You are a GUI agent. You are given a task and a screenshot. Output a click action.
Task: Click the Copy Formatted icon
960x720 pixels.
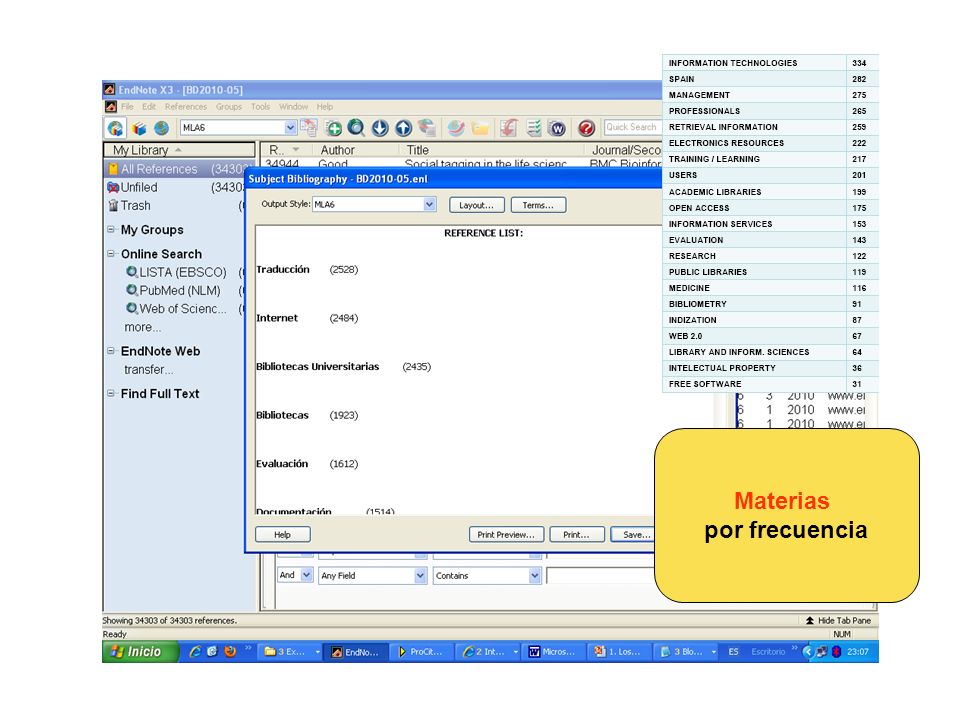click(308, 127)
